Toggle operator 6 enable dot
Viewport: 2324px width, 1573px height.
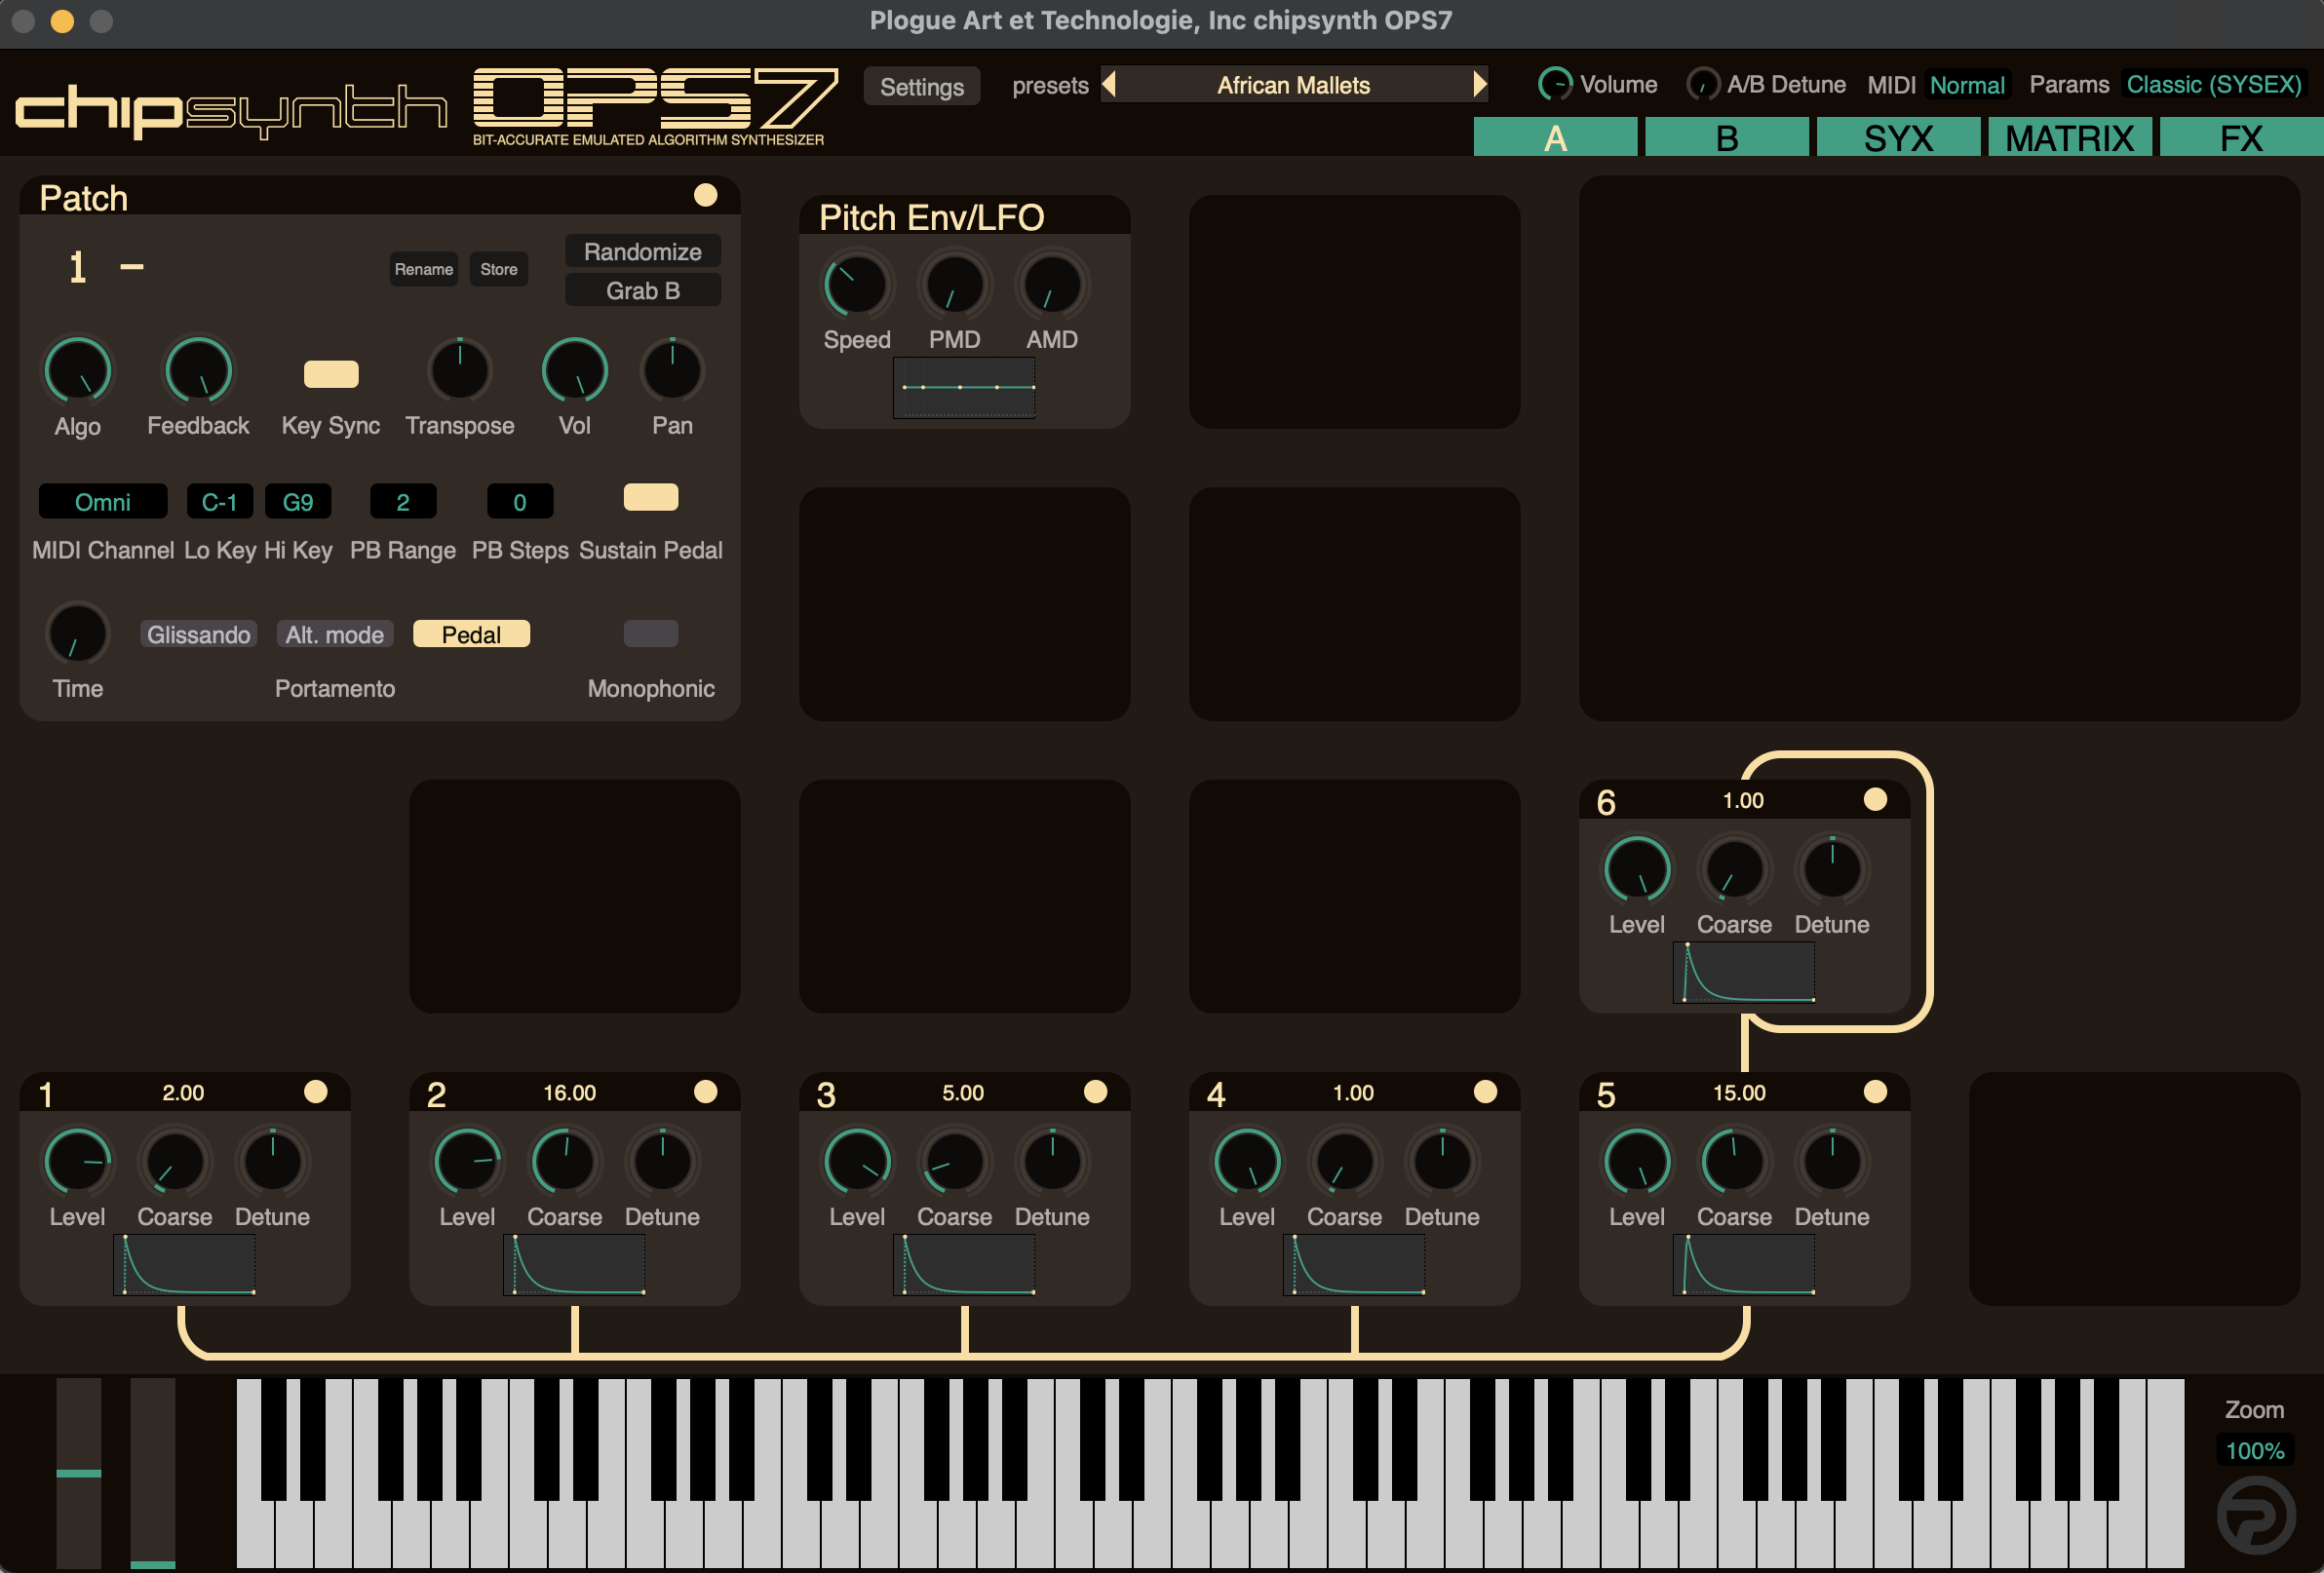point(1876,799)
